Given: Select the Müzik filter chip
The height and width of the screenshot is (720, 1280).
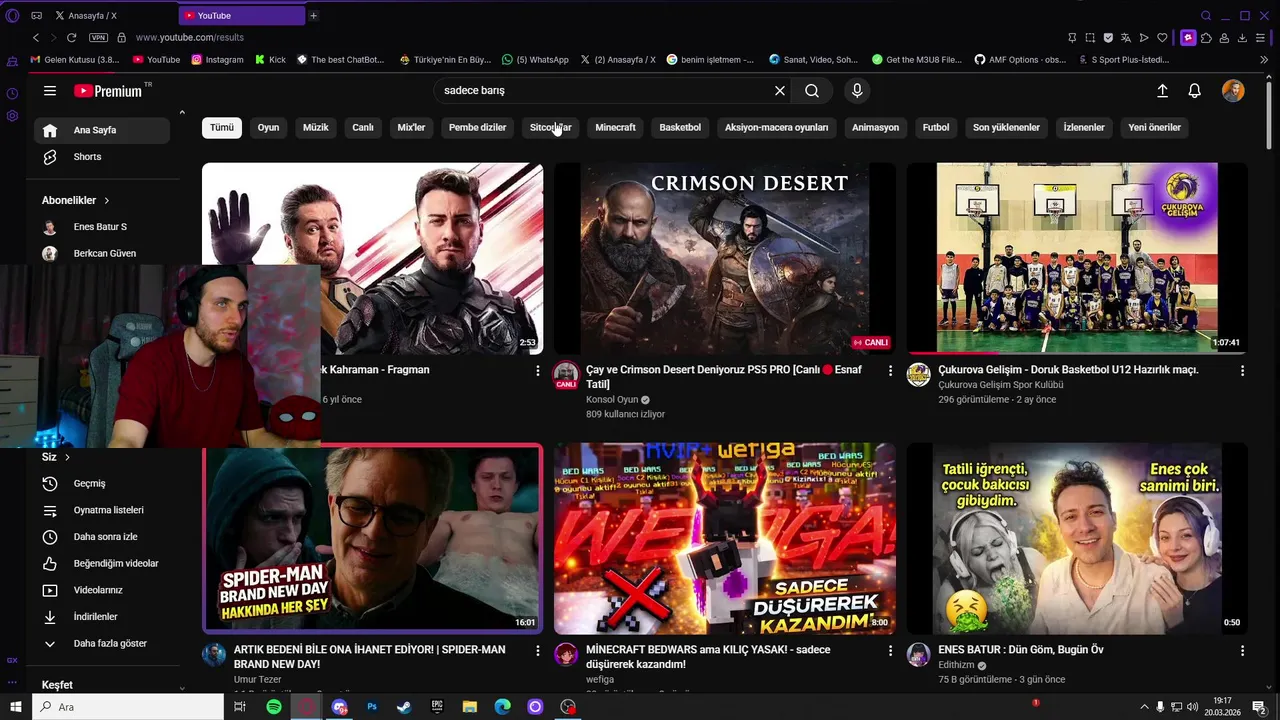Looking at the screenshot, I should (316, 127).
